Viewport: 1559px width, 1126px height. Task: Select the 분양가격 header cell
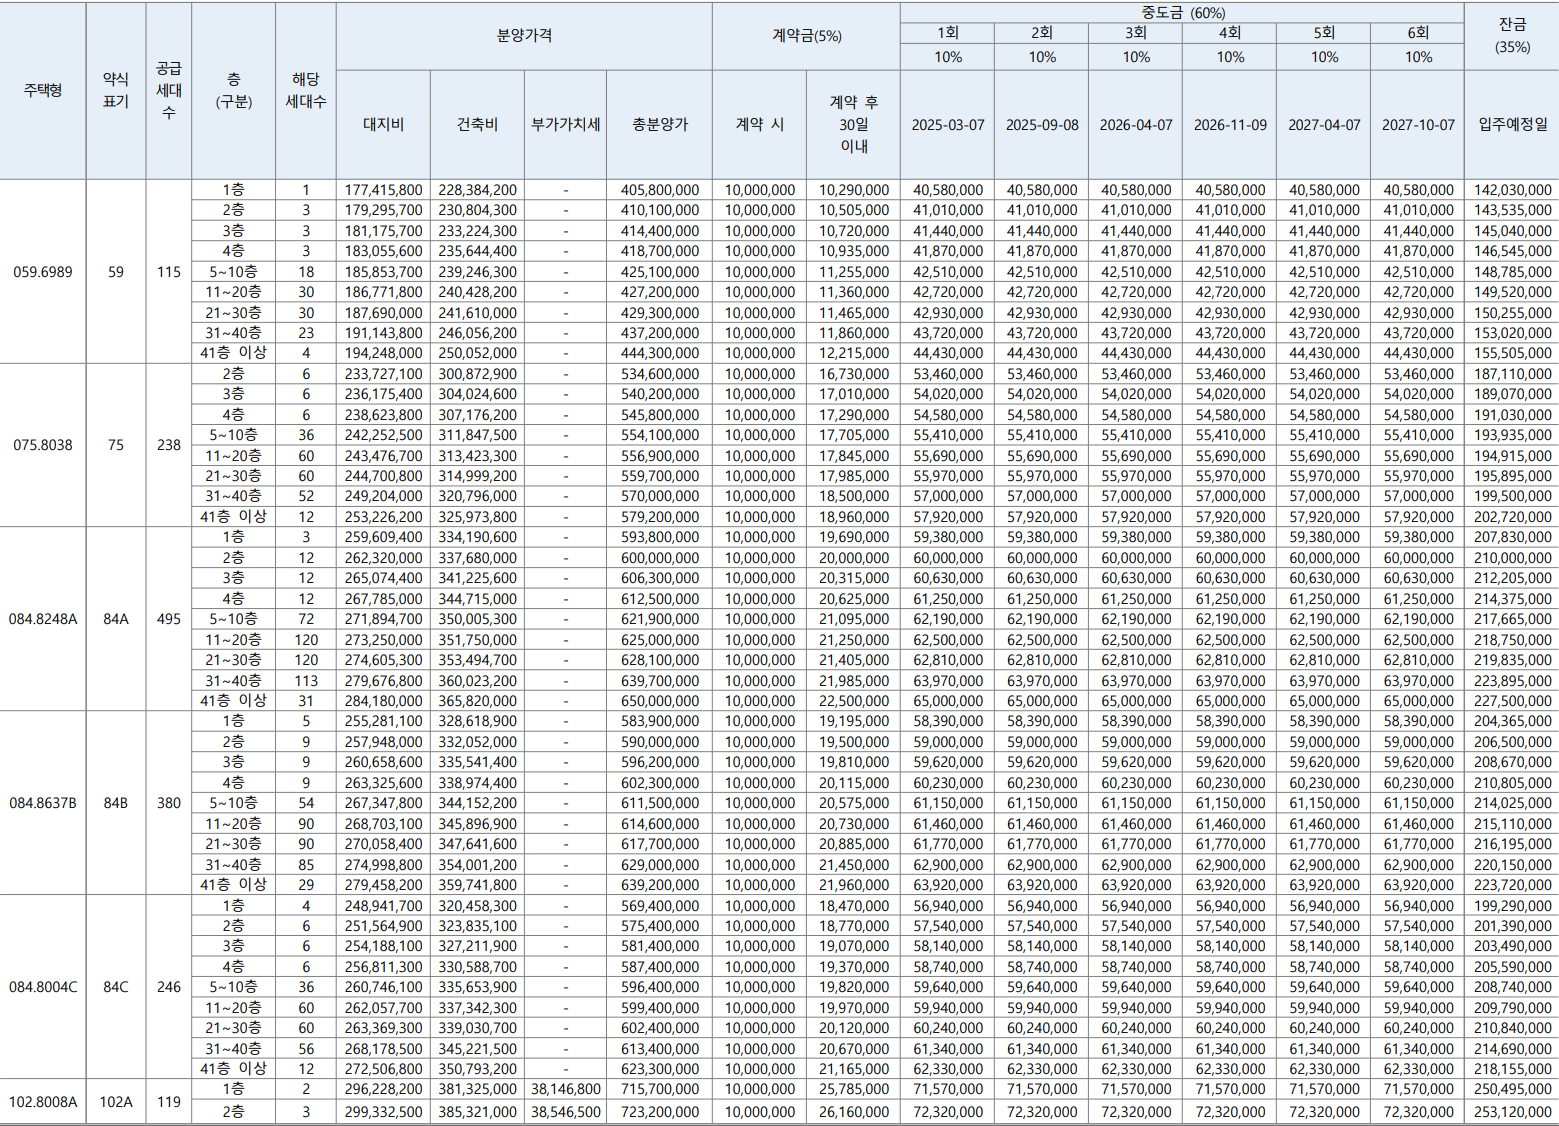pyautogui.click(x=524, y=36)
